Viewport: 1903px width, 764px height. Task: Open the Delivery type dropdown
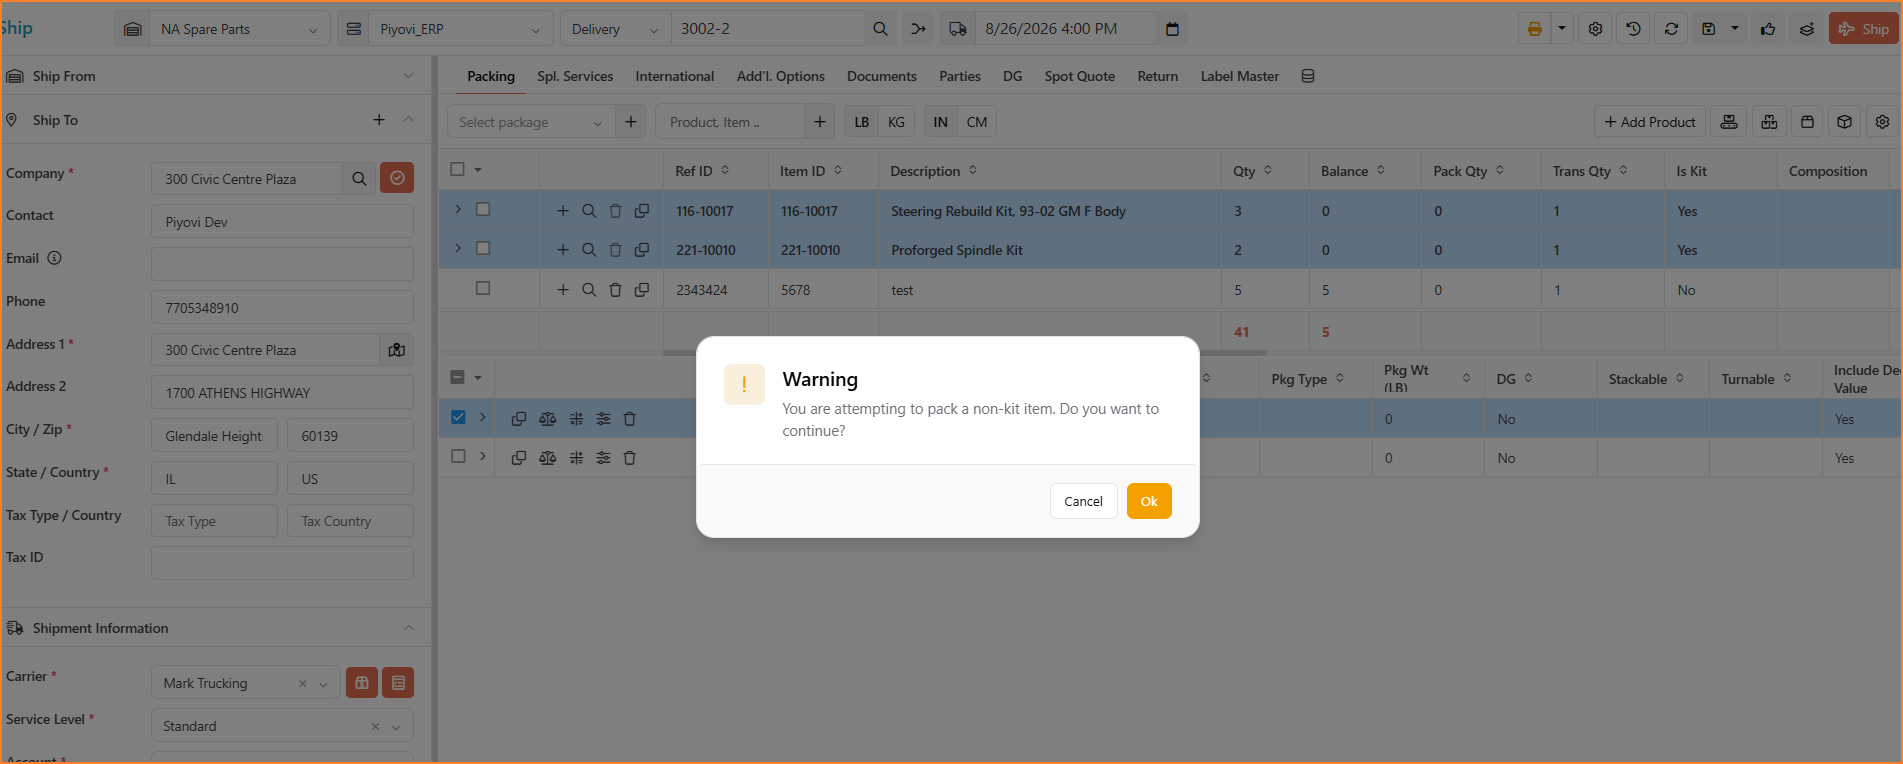pyautogui.click(x=615, y=29)
